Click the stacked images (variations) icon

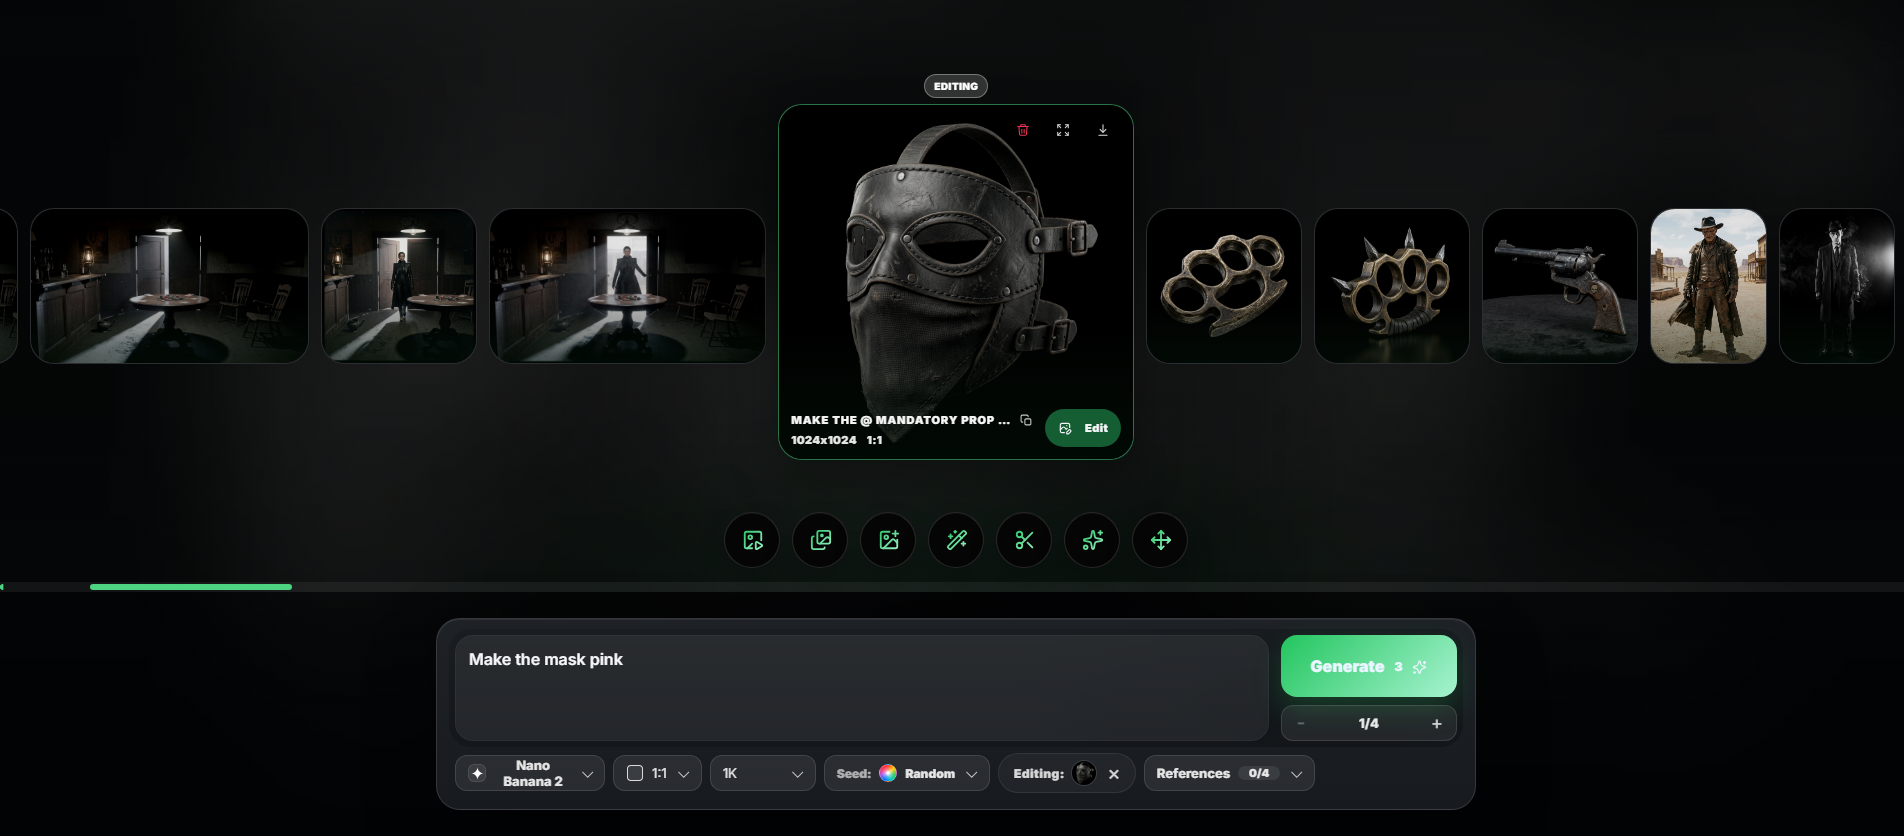click(x=820, y=540)
